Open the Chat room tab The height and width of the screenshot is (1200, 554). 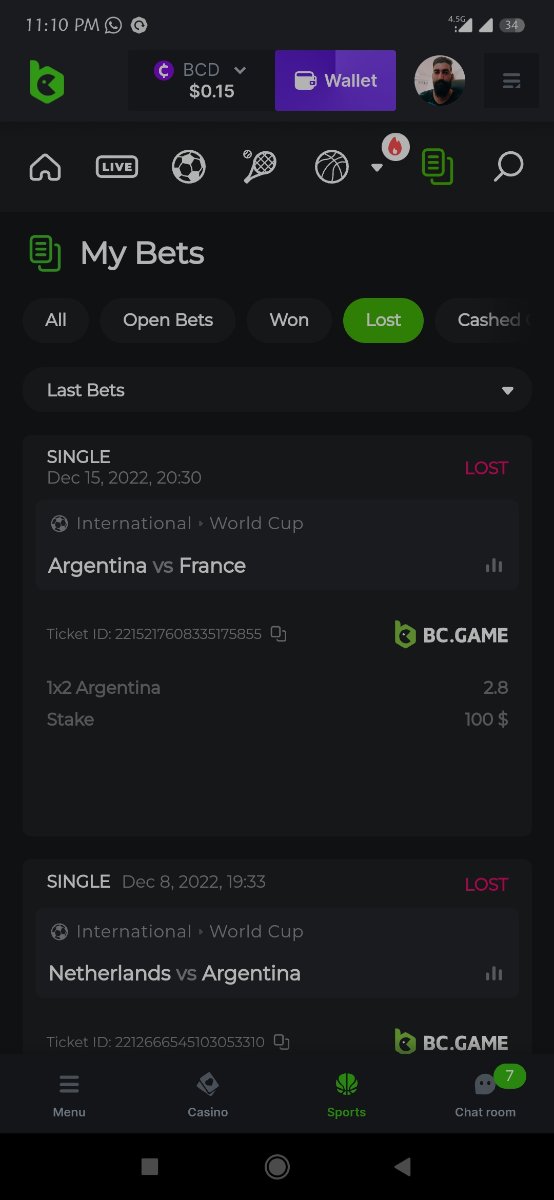pyautogui.click(x=485, y=1094)
